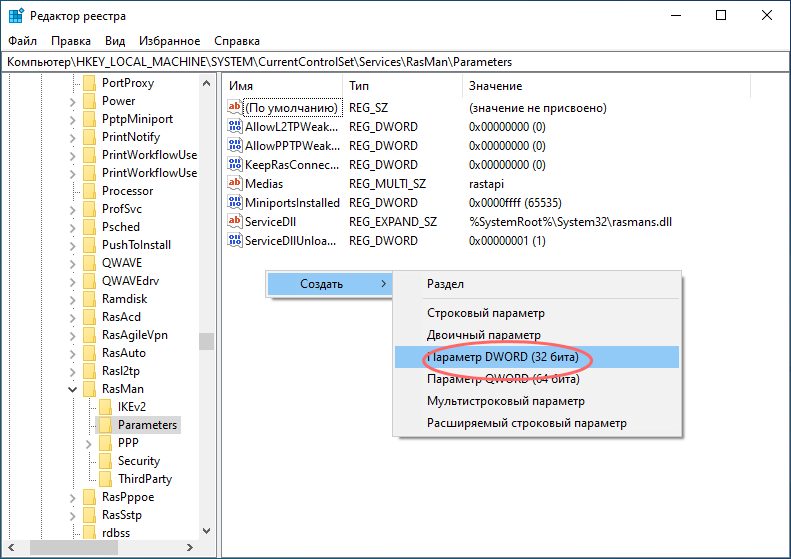Click the Ramdisk folder icon
791x559 pixels.
[89, 299]
